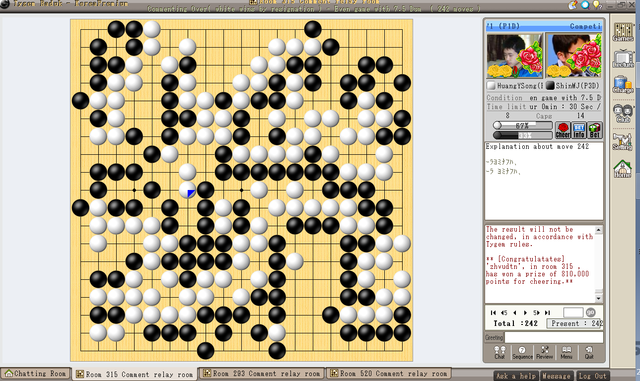Select Room 293 Comment relay room tab
The image size is (640, 381).
pyautogui.click(x=262, y=373)
